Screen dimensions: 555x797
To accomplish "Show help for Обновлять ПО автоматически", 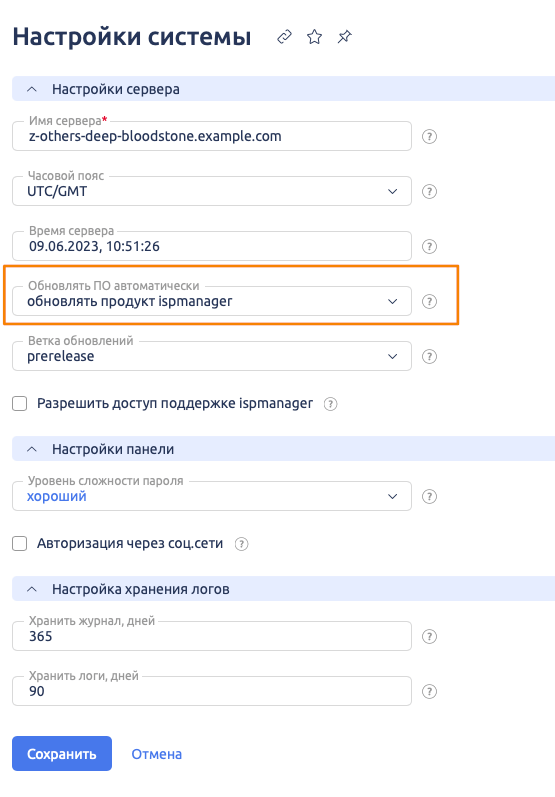I will click(429, 301).
